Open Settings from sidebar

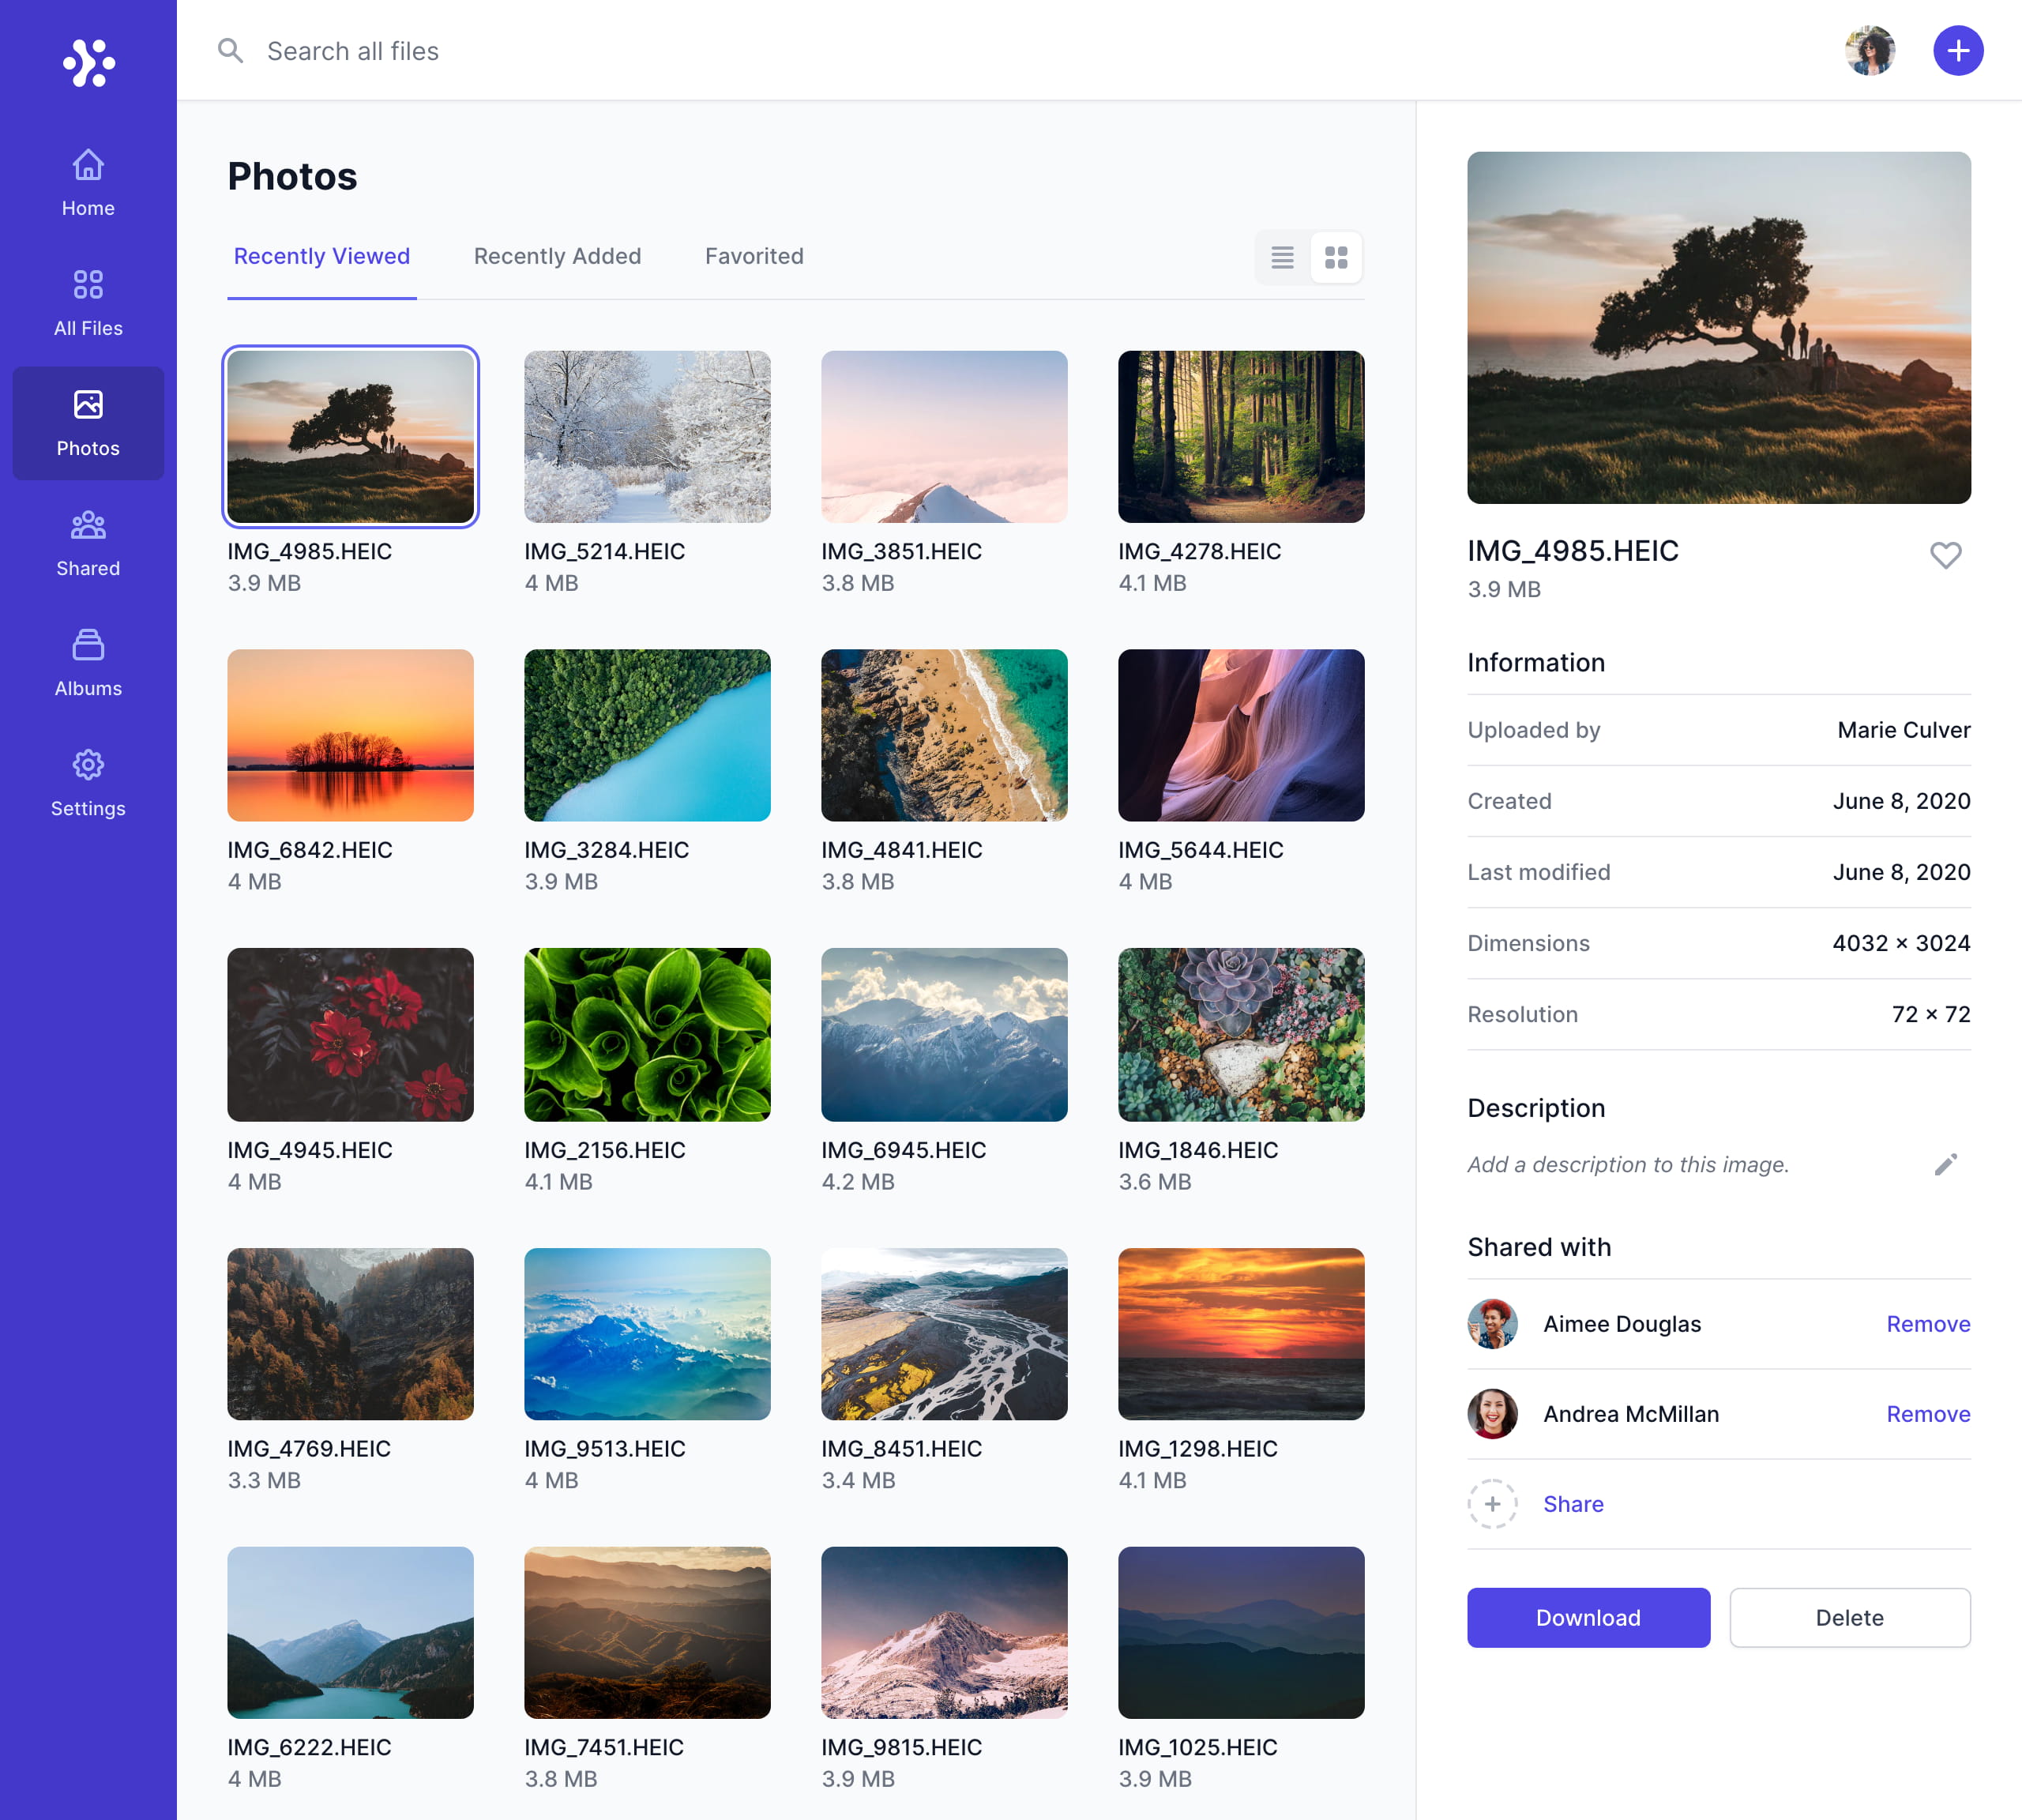(x=88, y=783)
